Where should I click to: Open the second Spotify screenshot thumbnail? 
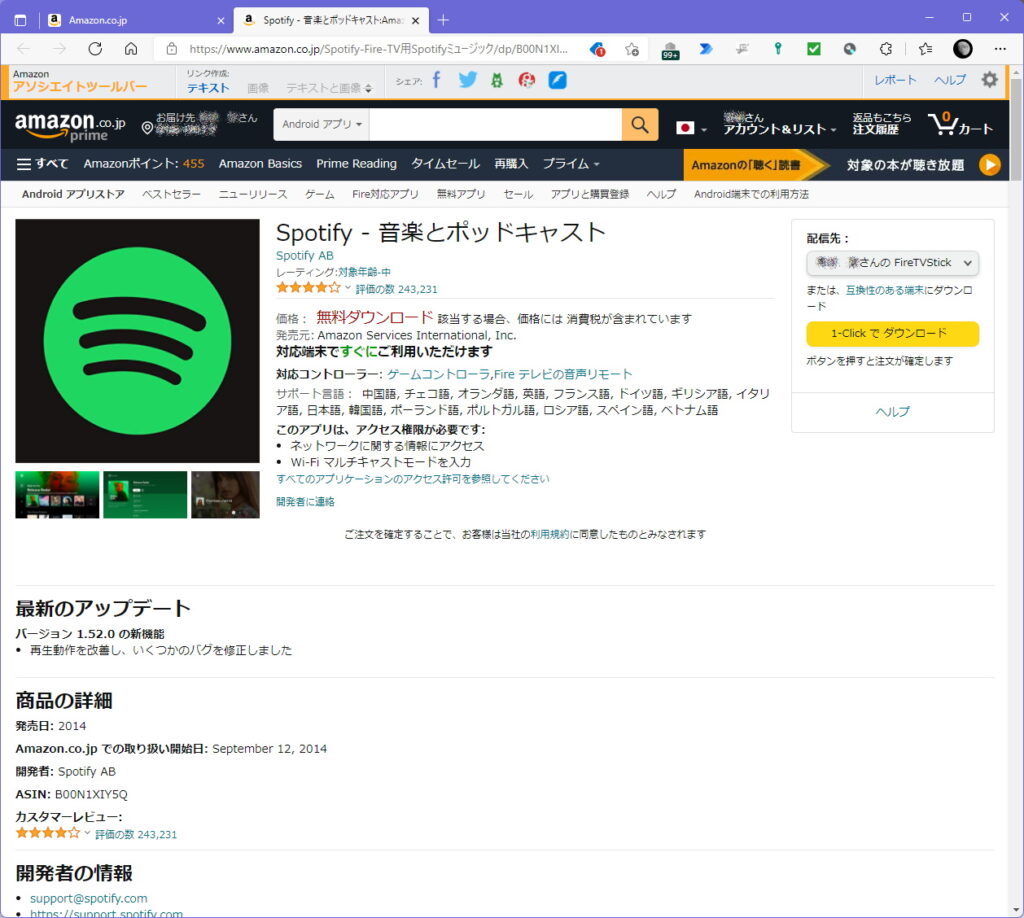coord(145,495)
